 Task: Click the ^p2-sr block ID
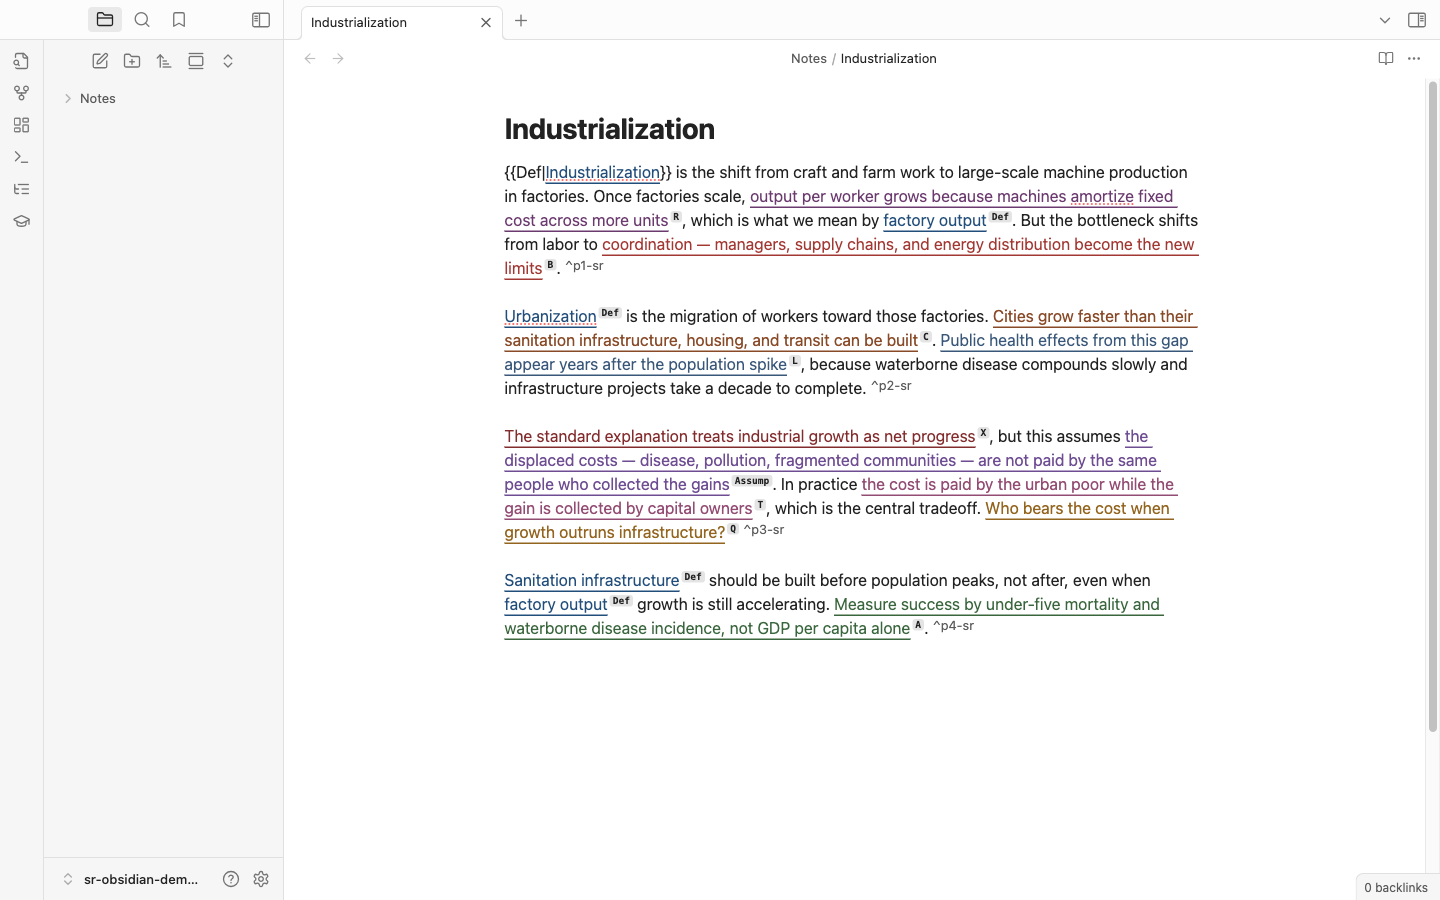[x=891, y=386]
